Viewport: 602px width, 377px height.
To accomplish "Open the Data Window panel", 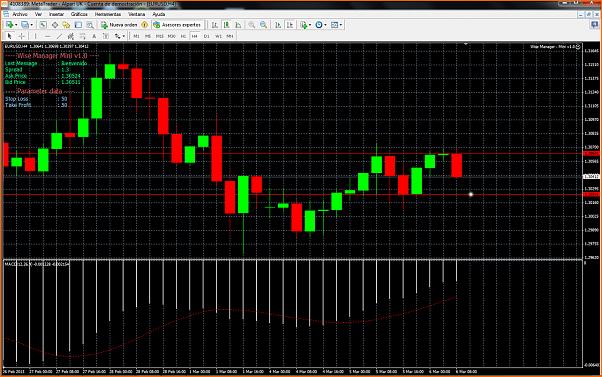I will coord(55,25).
